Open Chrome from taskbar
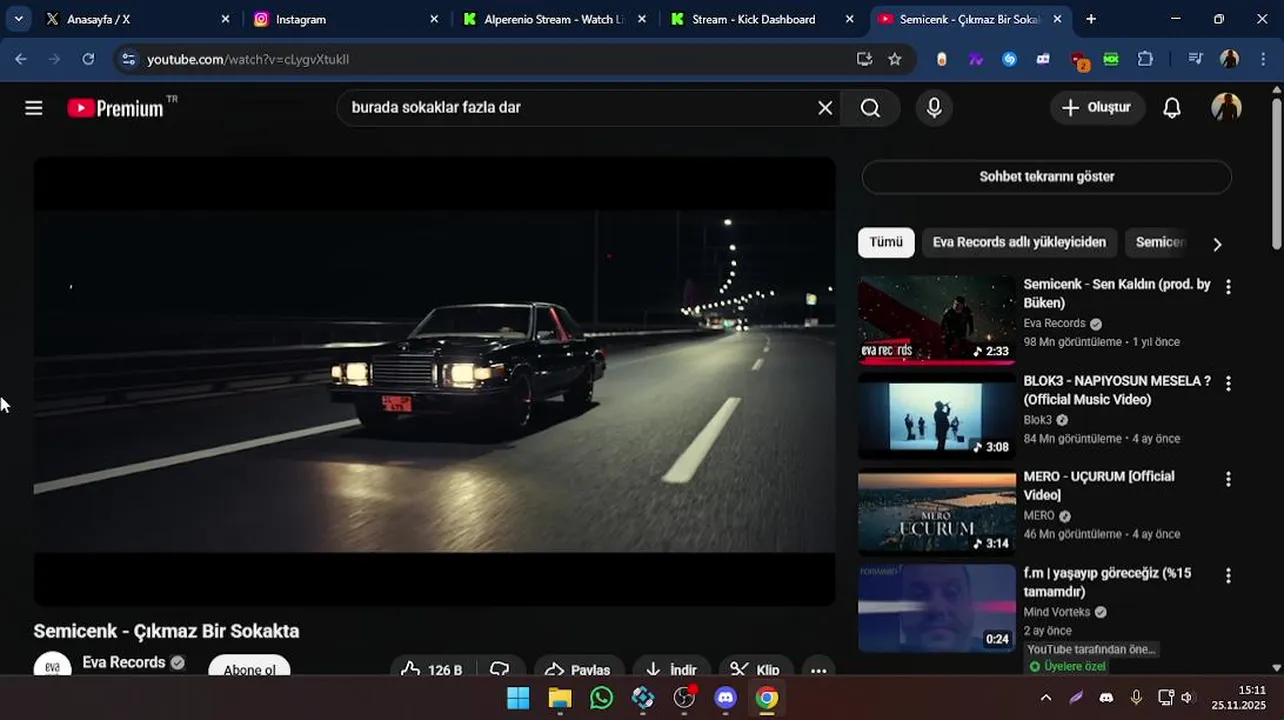This screenshot has width=1284, height=720. click(x=767, y=698)
